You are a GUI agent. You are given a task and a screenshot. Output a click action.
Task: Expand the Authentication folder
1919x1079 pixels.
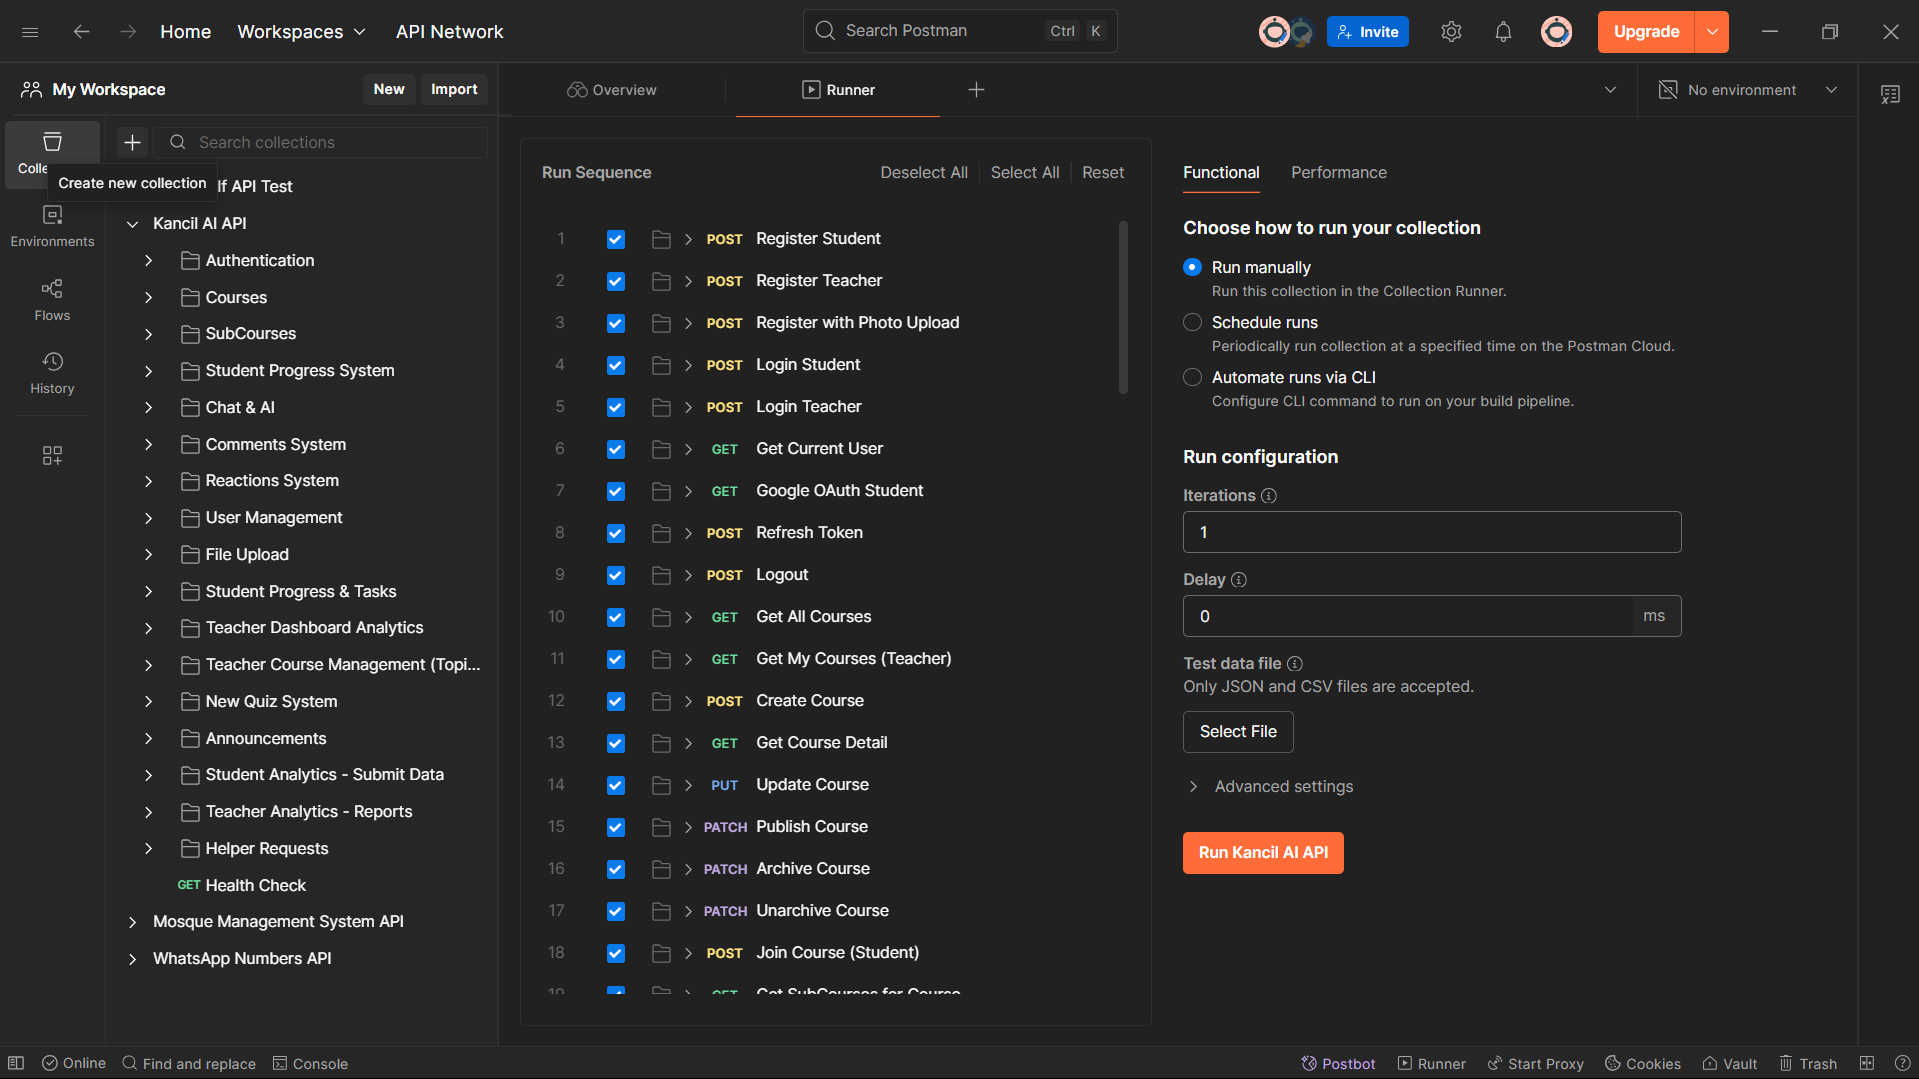click(148, 260)
